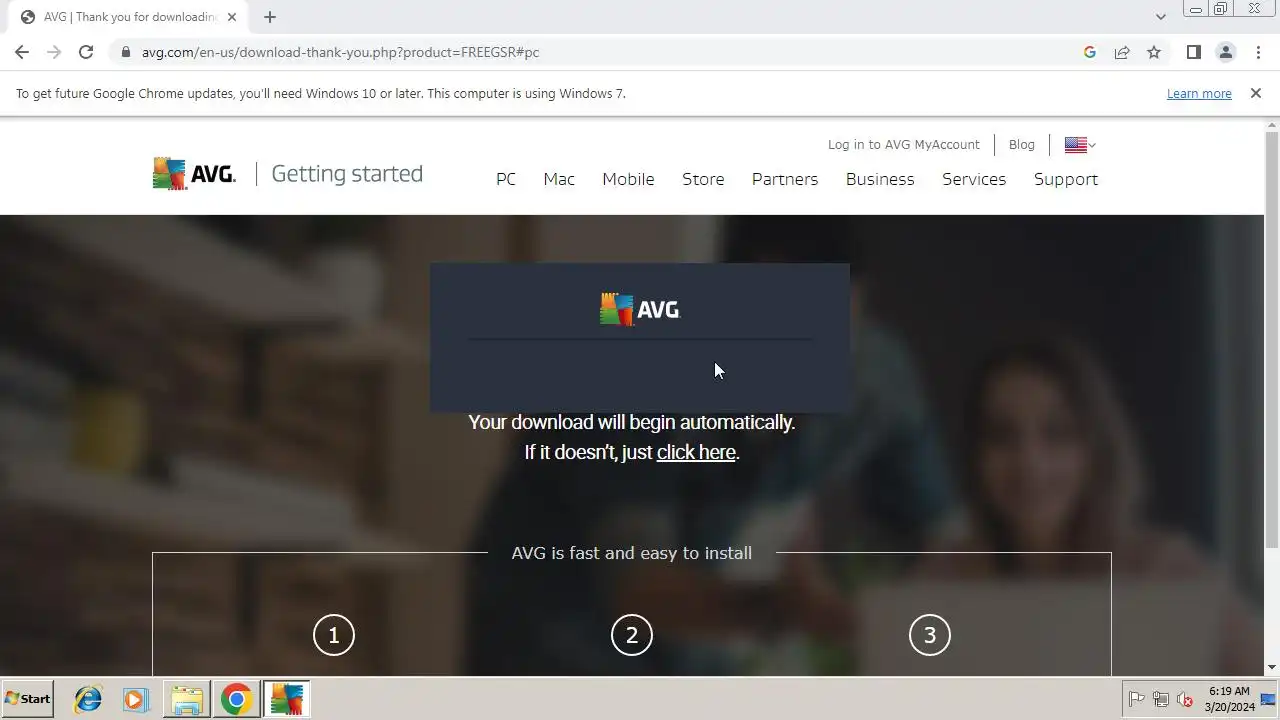Expand the US flag language selector
Image resolution: width=1280 pixels, height=720 pixels.
pyautogui.click(x=1080, y=145)
